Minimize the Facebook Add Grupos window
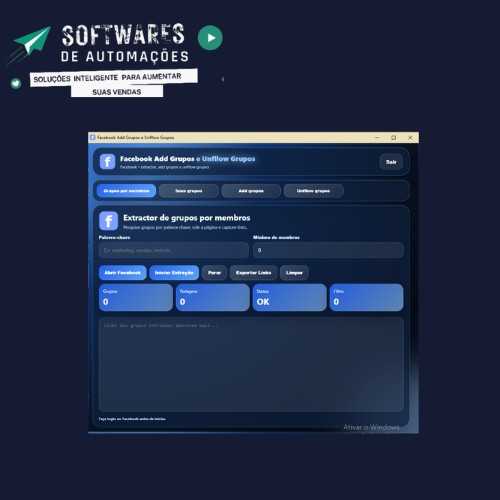This screenshot has width=500, height=500. pyautogui.click(x=377, y=137)
